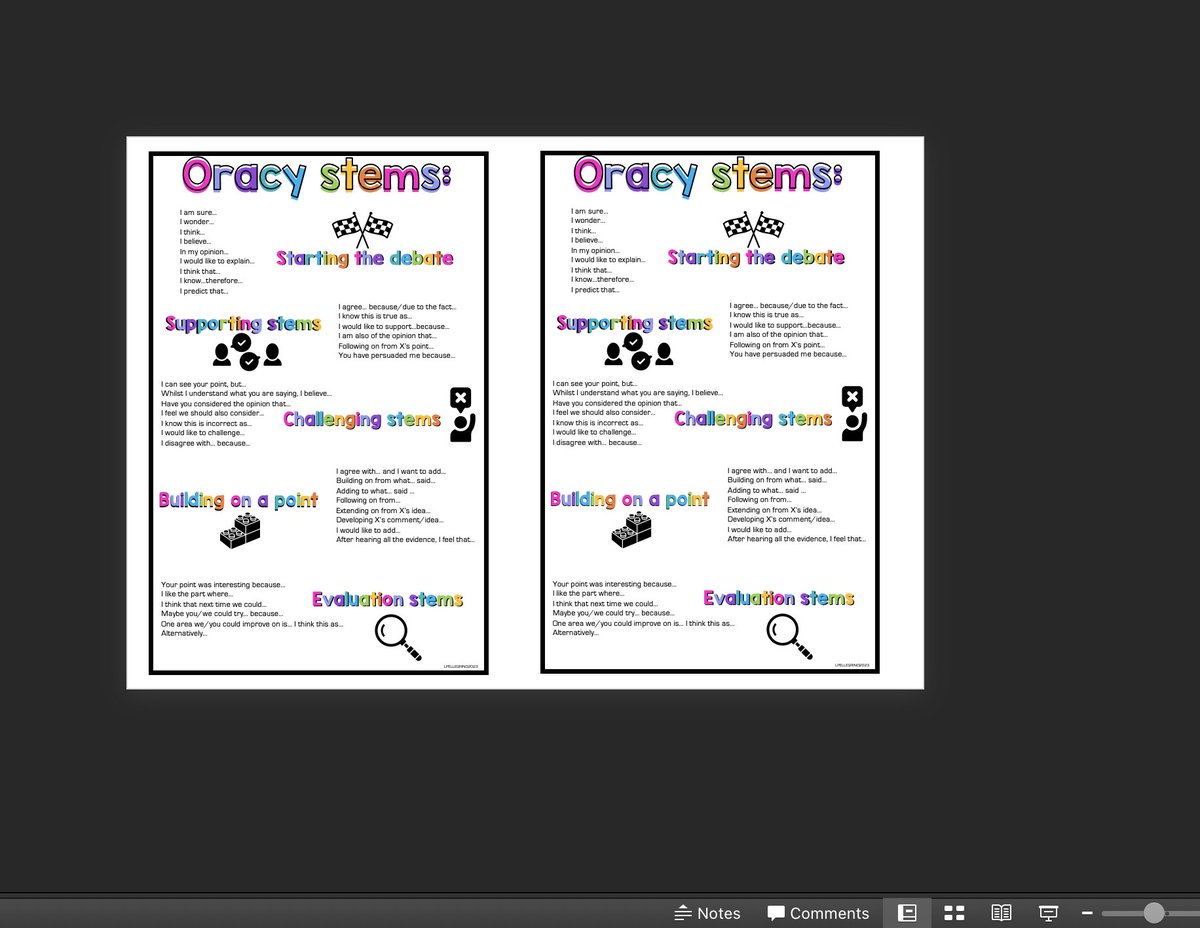1200x928 pixels.
Task: Click 'Evaluation stems' heading on right poster
Action: click(x=779, y=599)
